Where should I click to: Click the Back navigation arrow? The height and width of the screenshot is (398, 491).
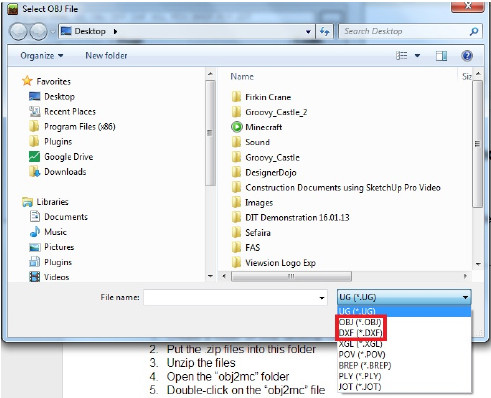(18, 32)
